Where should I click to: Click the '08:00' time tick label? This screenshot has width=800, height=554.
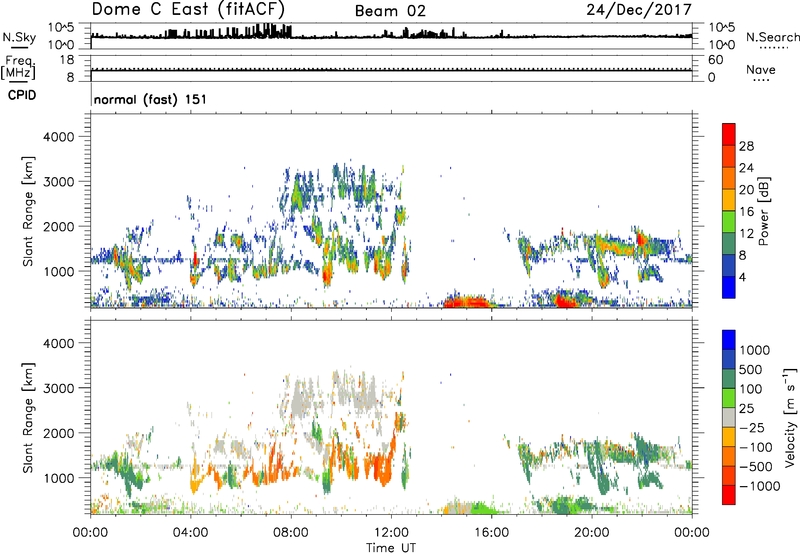coord(291,533)
